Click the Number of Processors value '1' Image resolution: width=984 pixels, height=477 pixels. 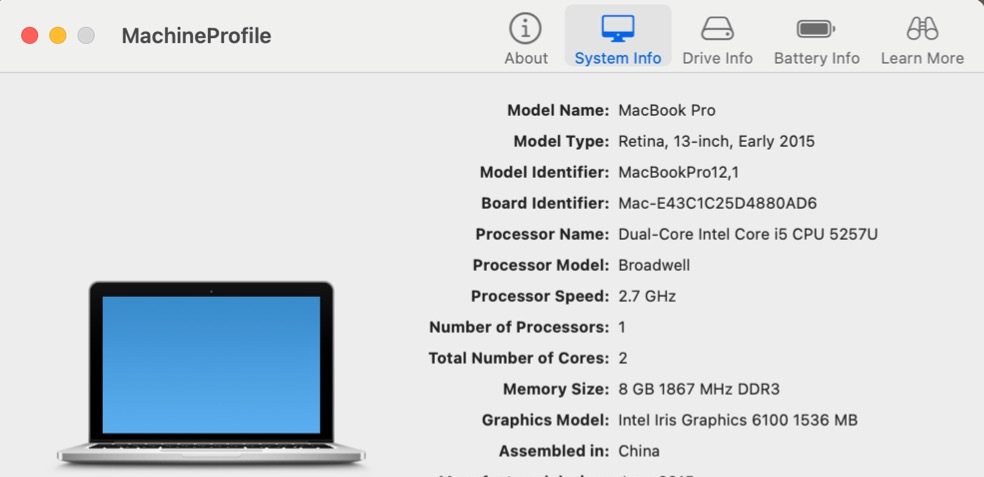pyautogui.click(x=622, y=327)
